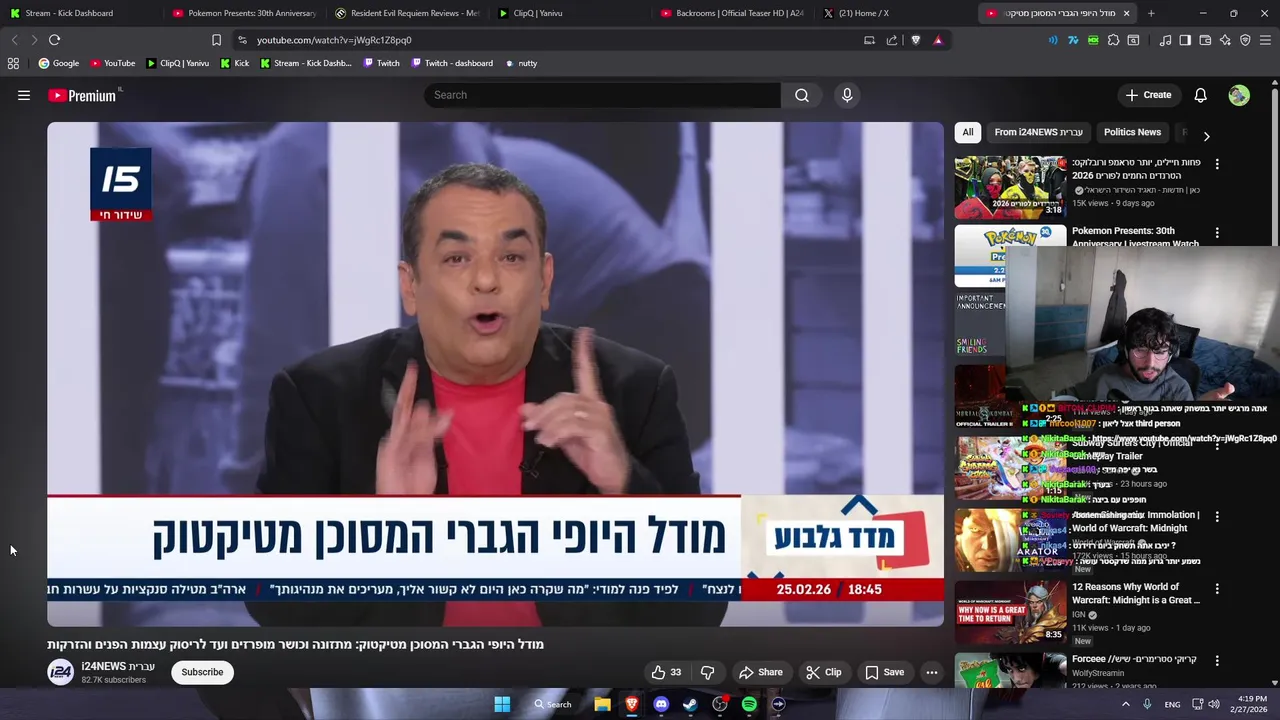Click the Clip button below the video
The height and width of the screenshot is (720, 1280).
point(824,672)
